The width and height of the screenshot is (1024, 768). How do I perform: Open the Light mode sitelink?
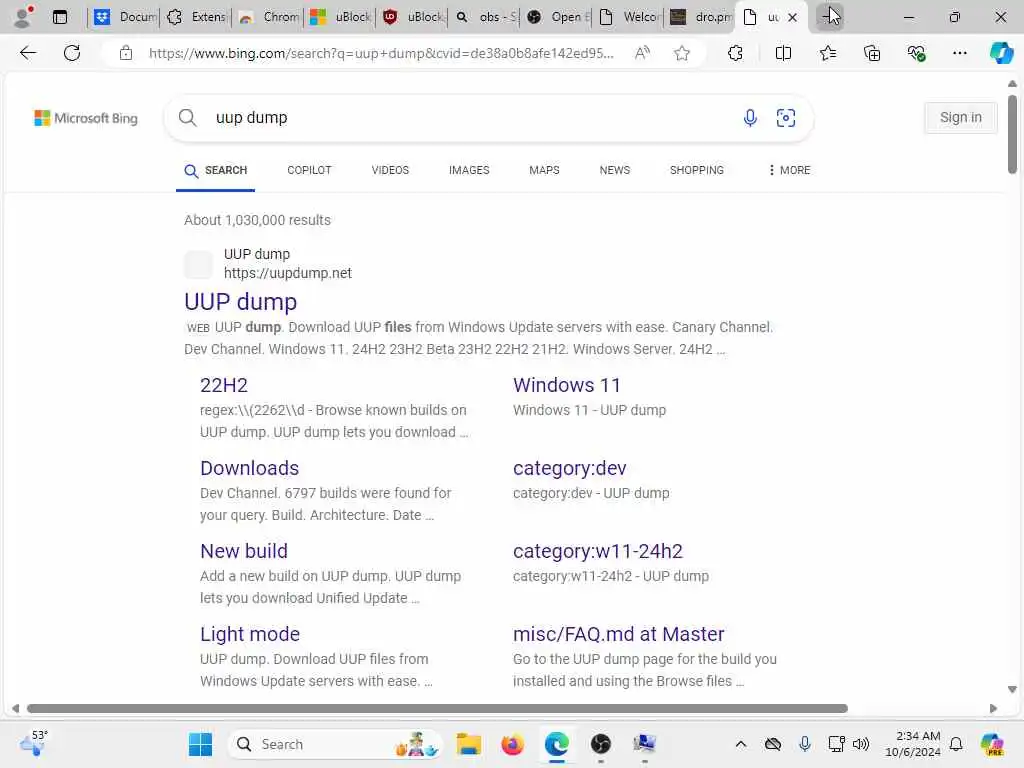pyautogui.click(x=250, y=634)
